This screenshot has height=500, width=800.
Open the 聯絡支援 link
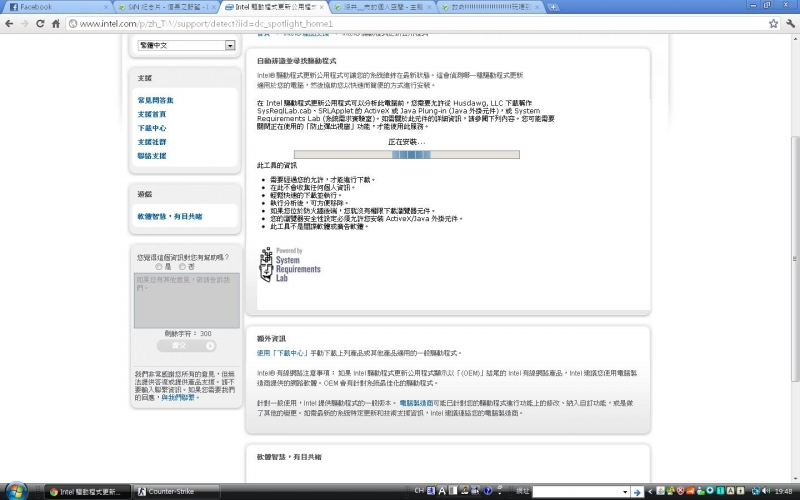click(152, 156)
